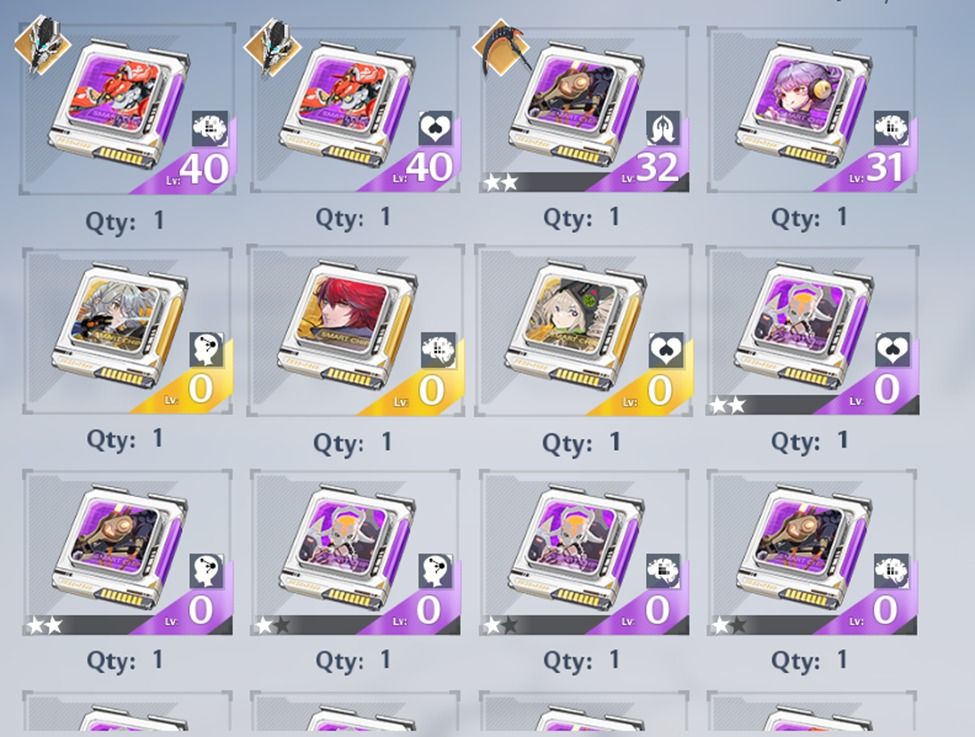Select the last third-row one-star chip
This screenshot has height=737, width=975.
pyautogui.click(x=812, y=552)
